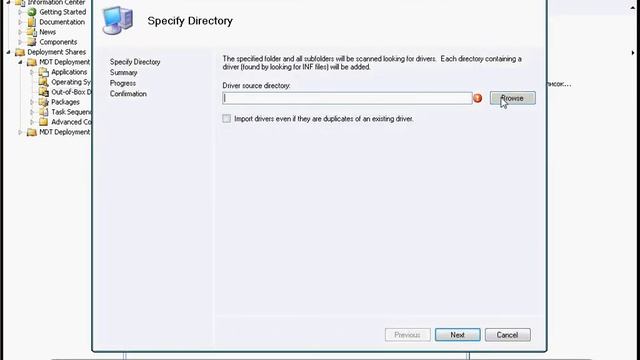Select the Progress wizard step

coord(122,83)
